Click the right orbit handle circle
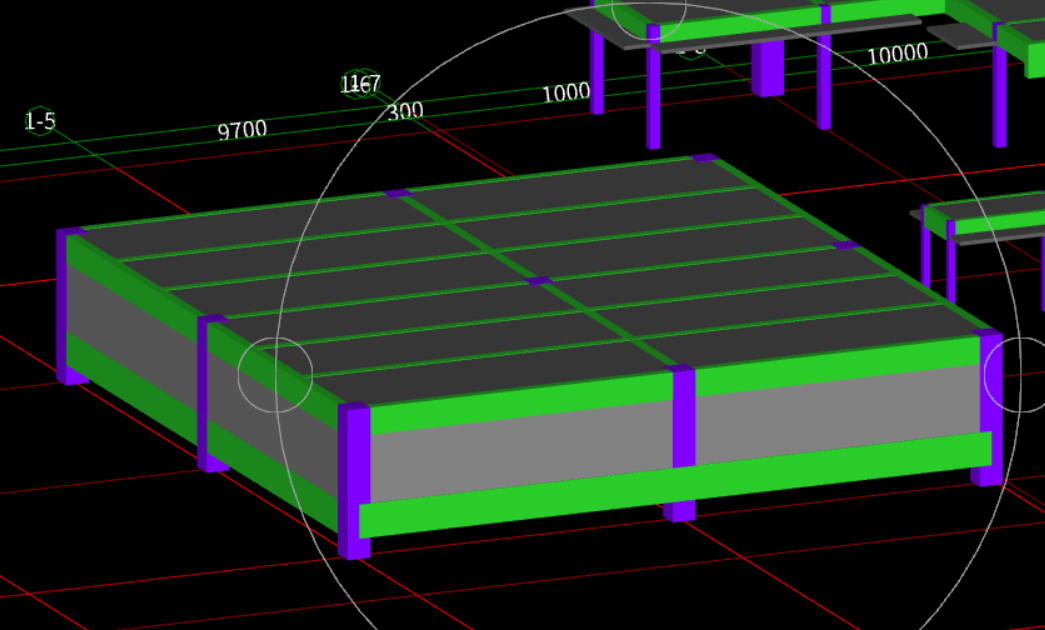 [1018, 375]
